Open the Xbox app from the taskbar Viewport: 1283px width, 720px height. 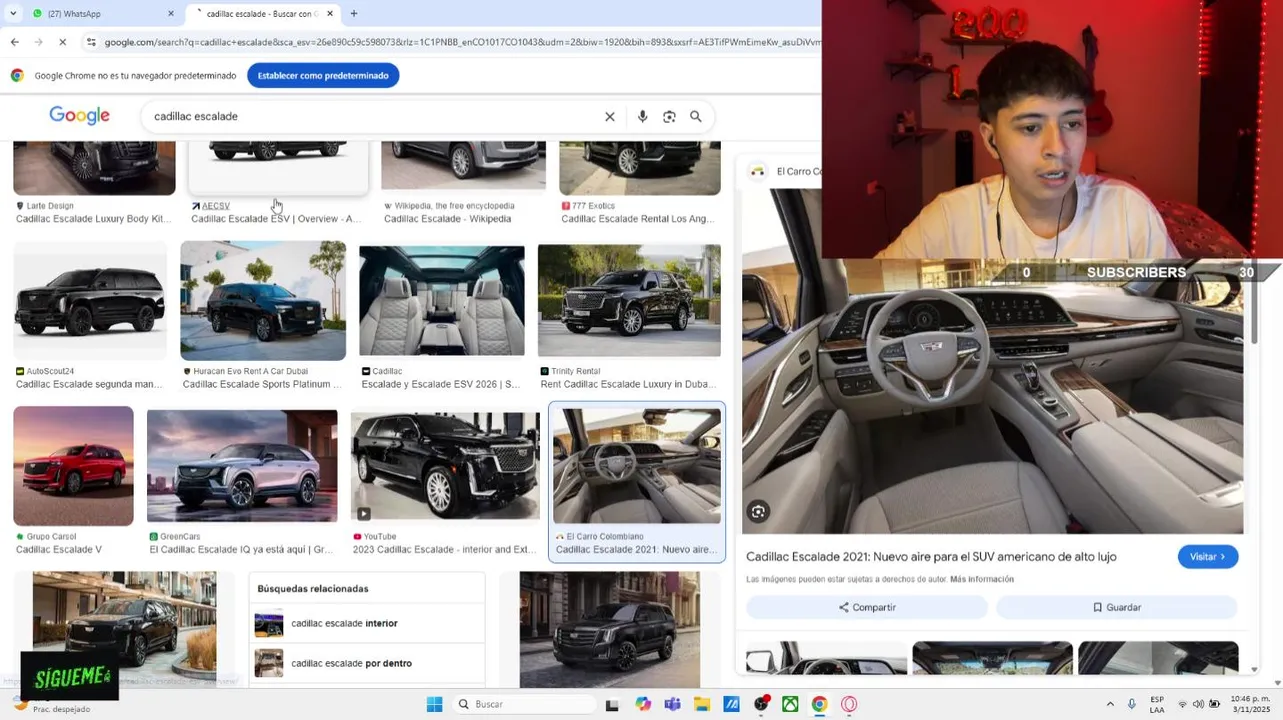click(x=790, y=704)
